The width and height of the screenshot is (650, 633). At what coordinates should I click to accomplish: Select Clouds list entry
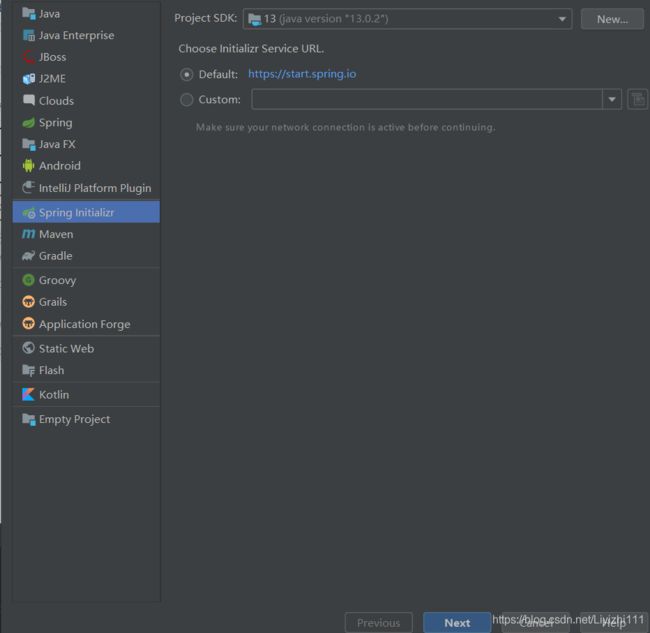tap(86, 101)
